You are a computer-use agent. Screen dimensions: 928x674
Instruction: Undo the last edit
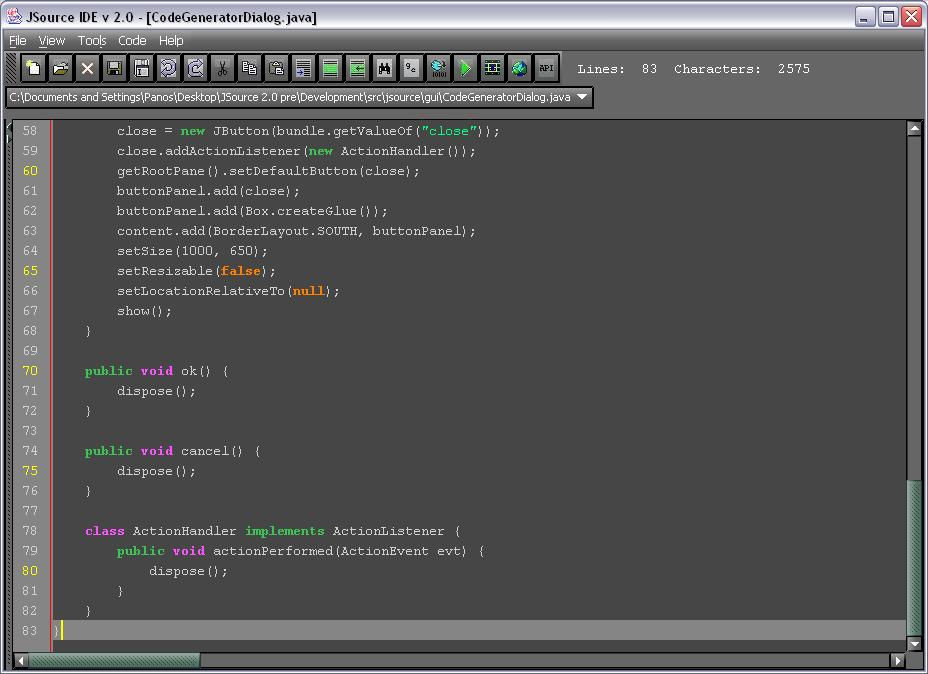pyautogui.click(x=169, y=69)
